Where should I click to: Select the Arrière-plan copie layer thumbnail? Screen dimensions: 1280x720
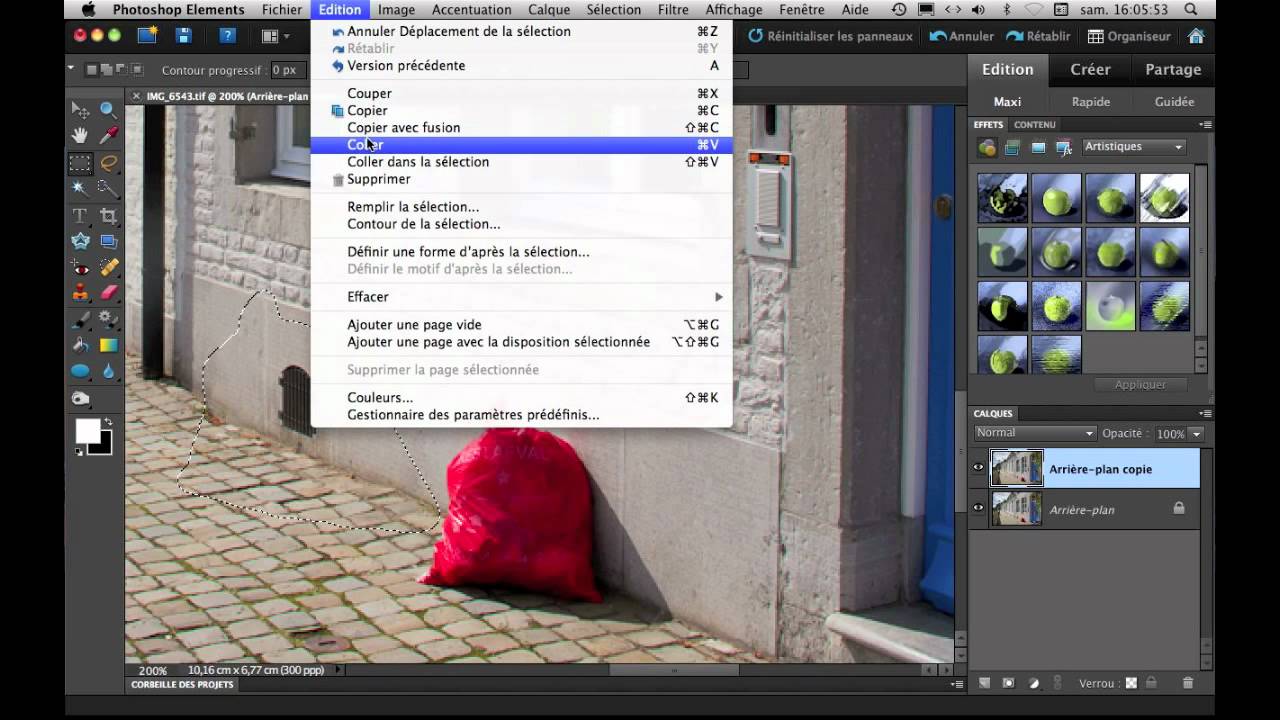[1016, 468]
